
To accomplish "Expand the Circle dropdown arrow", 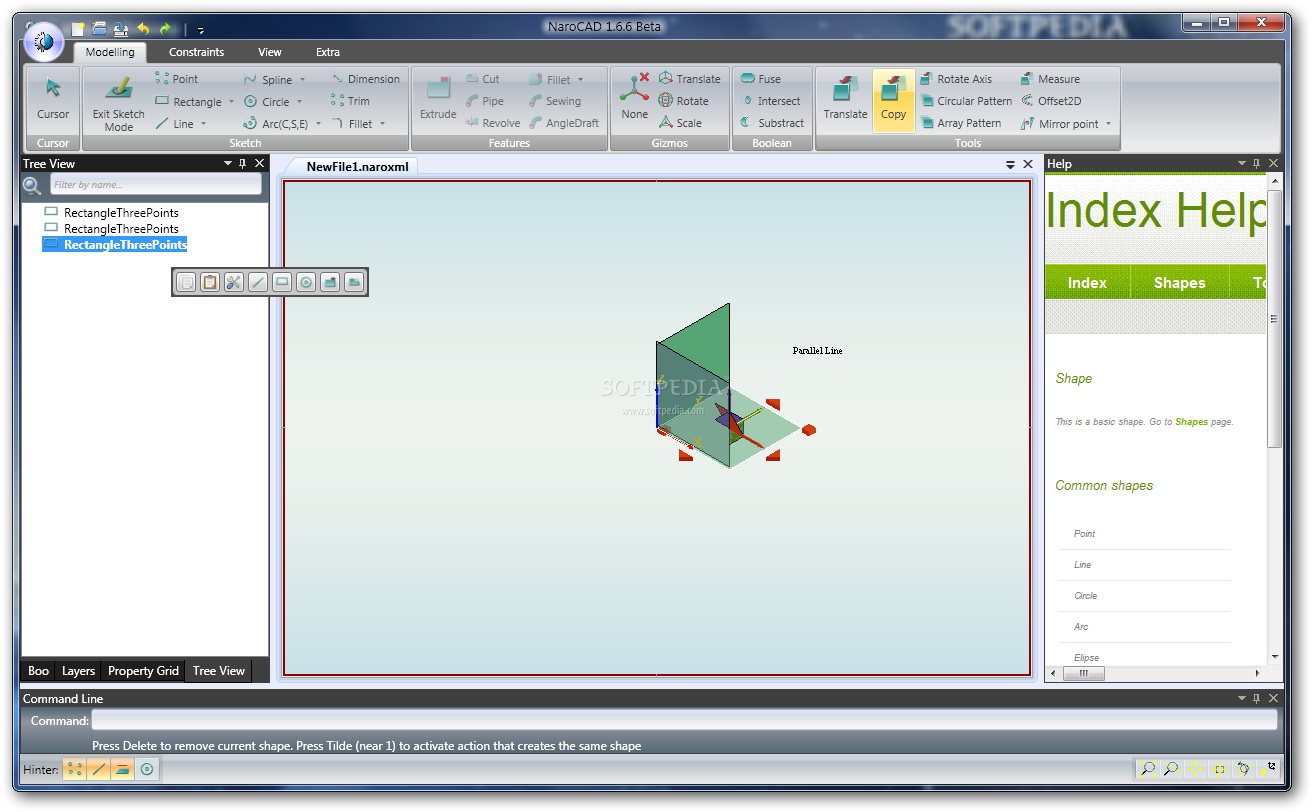I will (x=299, y=102).
